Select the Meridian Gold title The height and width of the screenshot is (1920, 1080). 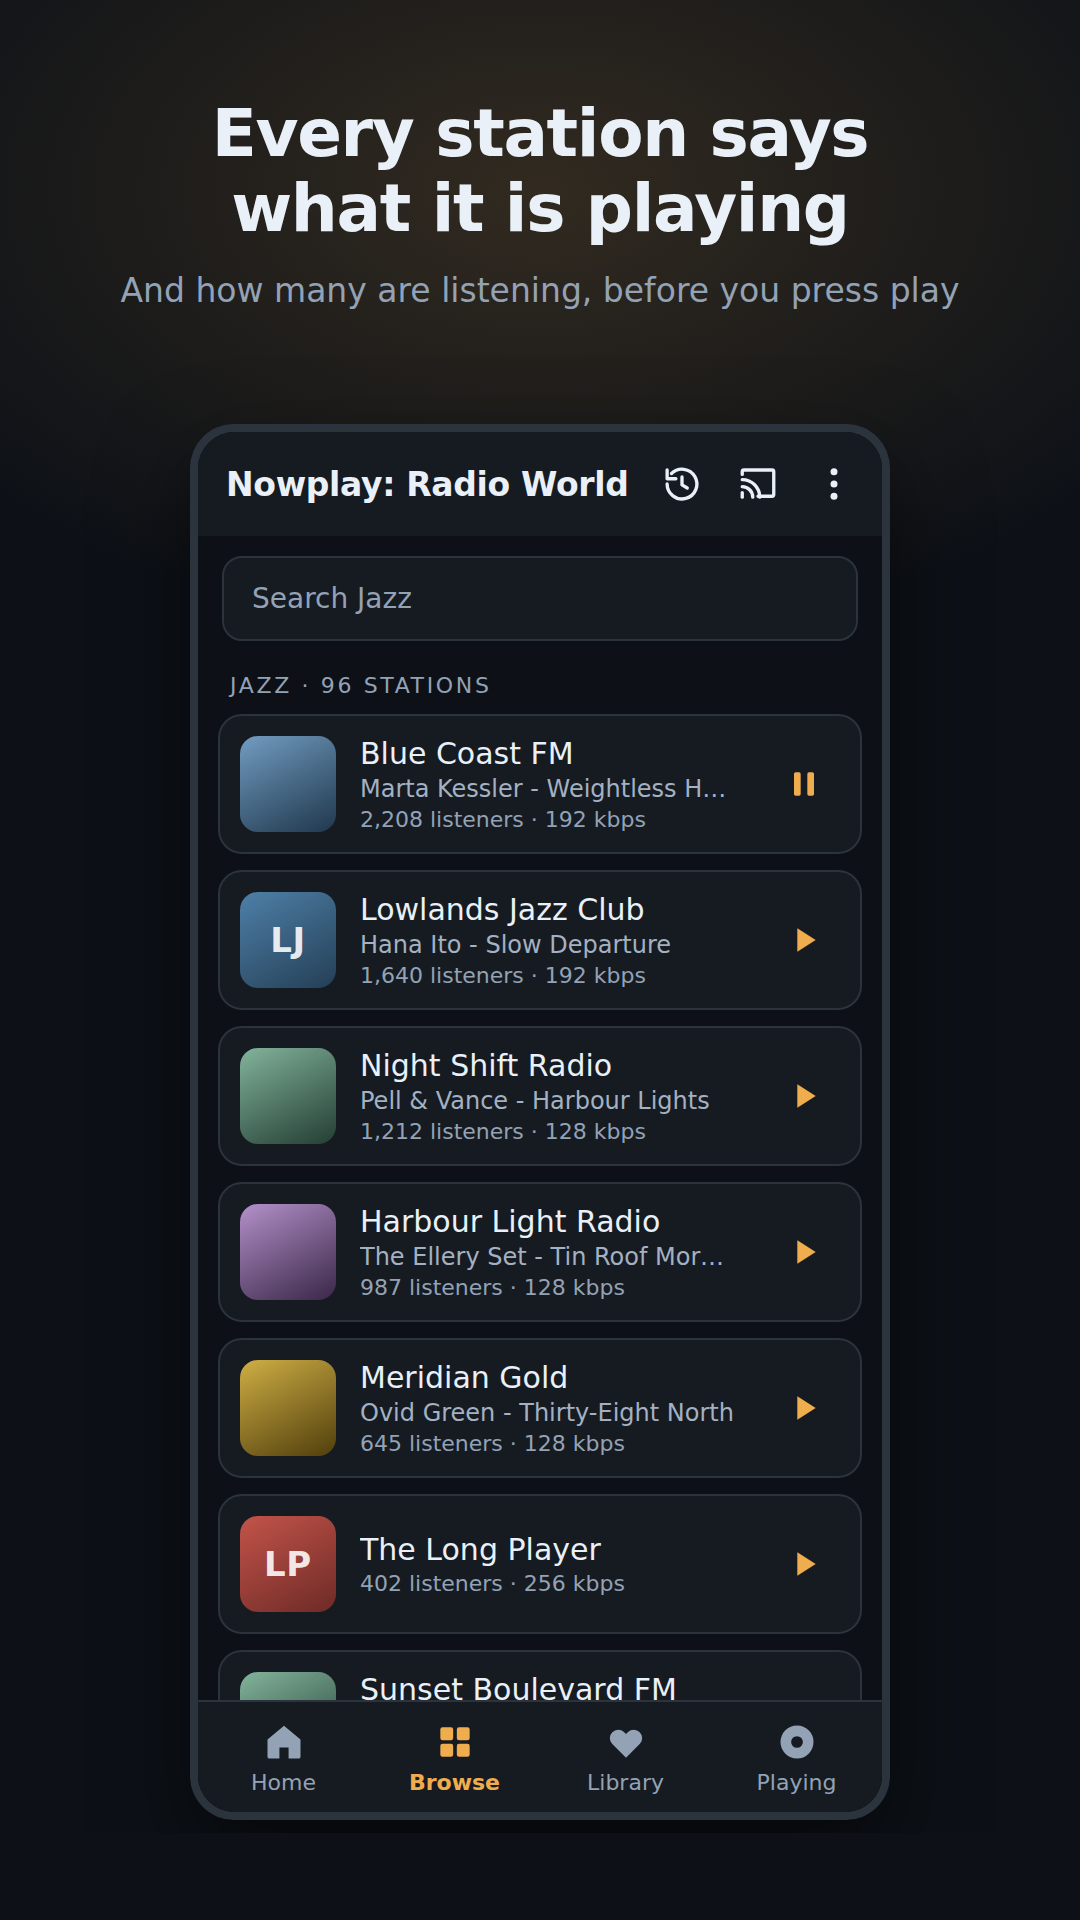[464, 1377]
